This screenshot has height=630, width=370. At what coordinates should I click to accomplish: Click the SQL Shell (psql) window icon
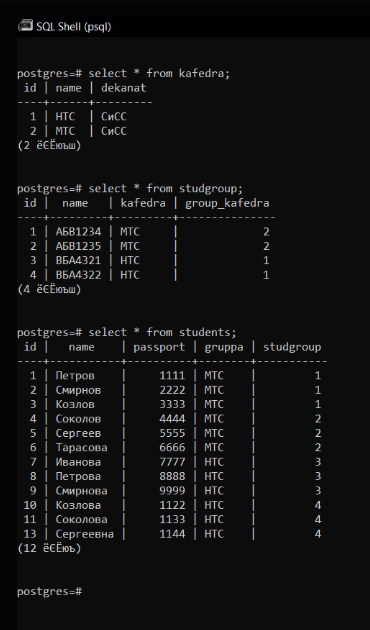(x=25, y=26)
